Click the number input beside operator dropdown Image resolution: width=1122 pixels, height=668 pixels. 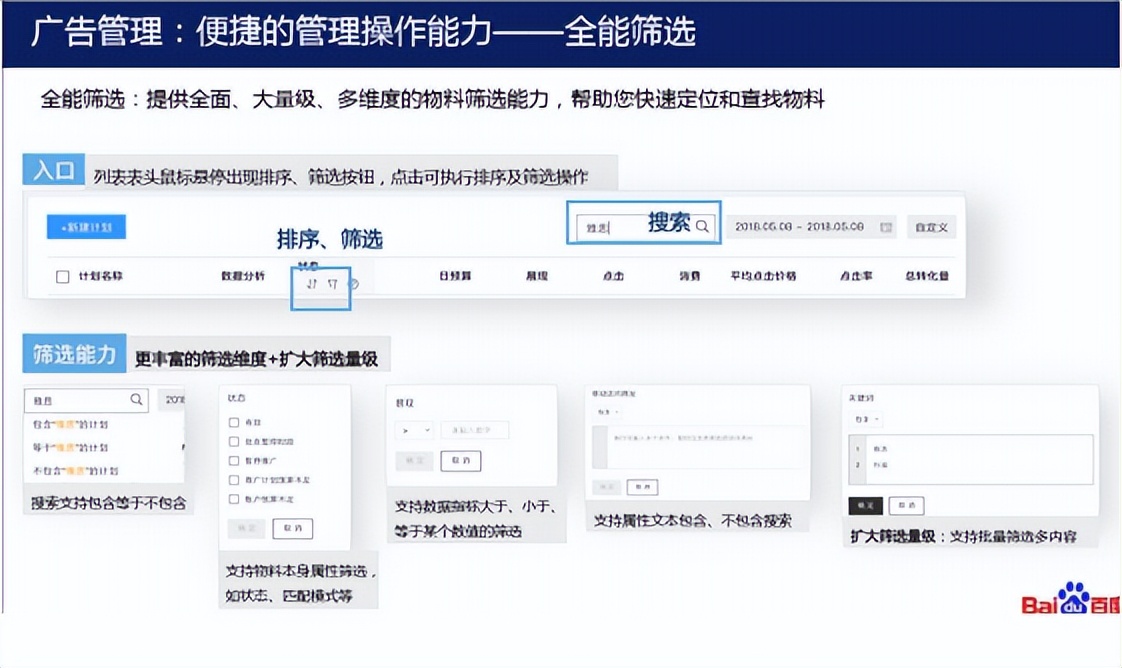[475, 430]
